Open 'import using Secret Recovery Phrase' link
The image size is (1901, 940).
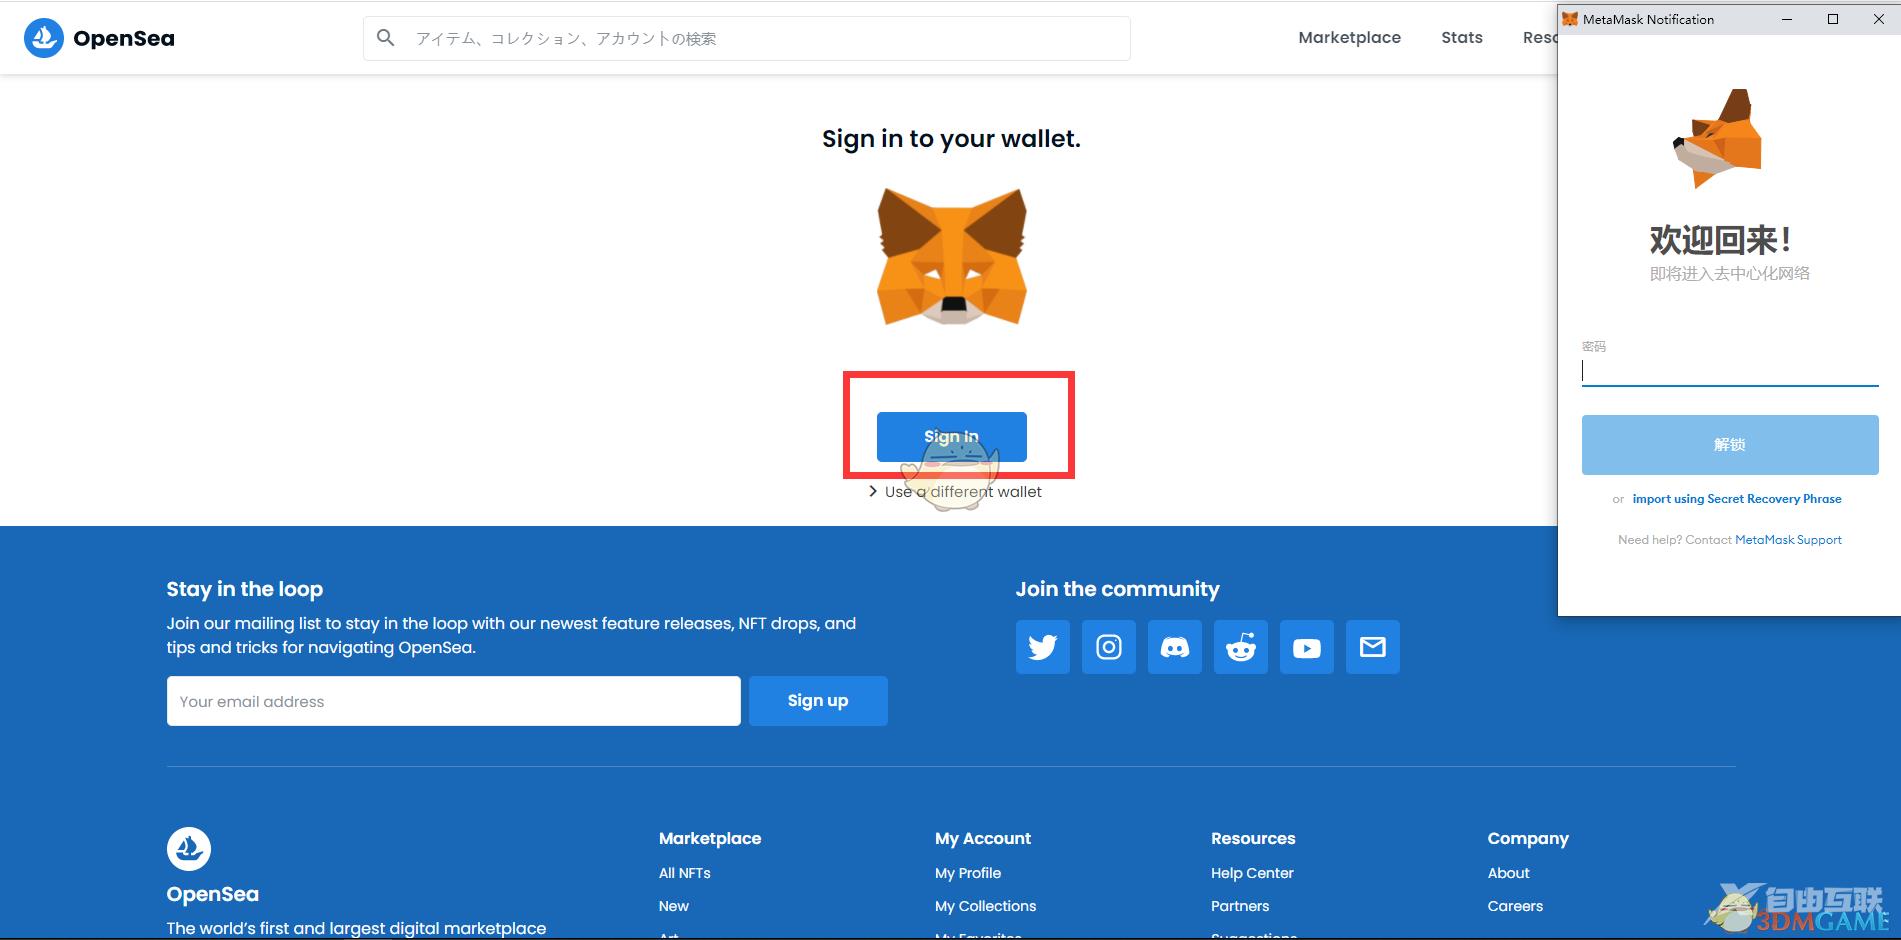(x=1736, y=499)
